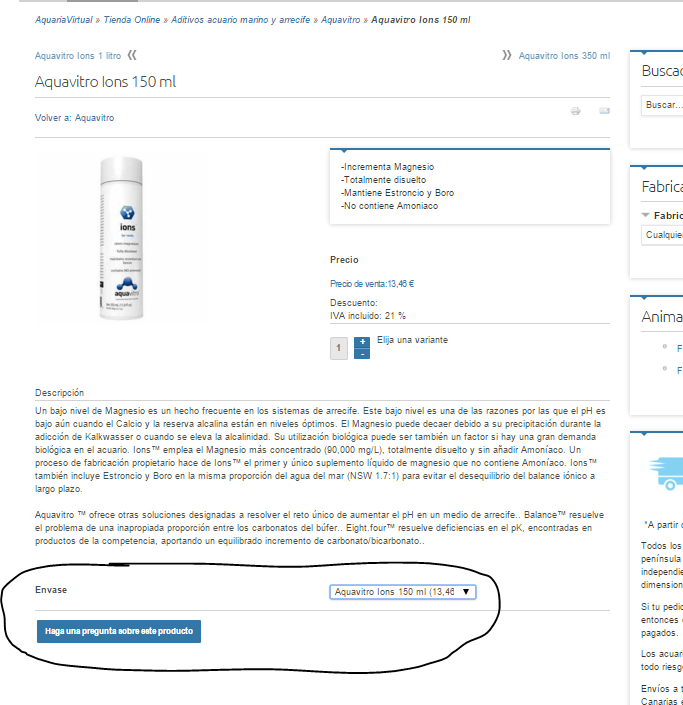Open the Envase variant dropdown

click(x=402, y=592)
